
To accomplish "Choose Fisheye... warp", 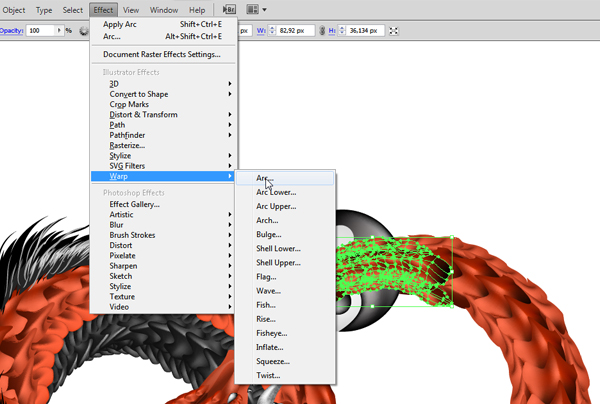I will click(x=285, y=333).
